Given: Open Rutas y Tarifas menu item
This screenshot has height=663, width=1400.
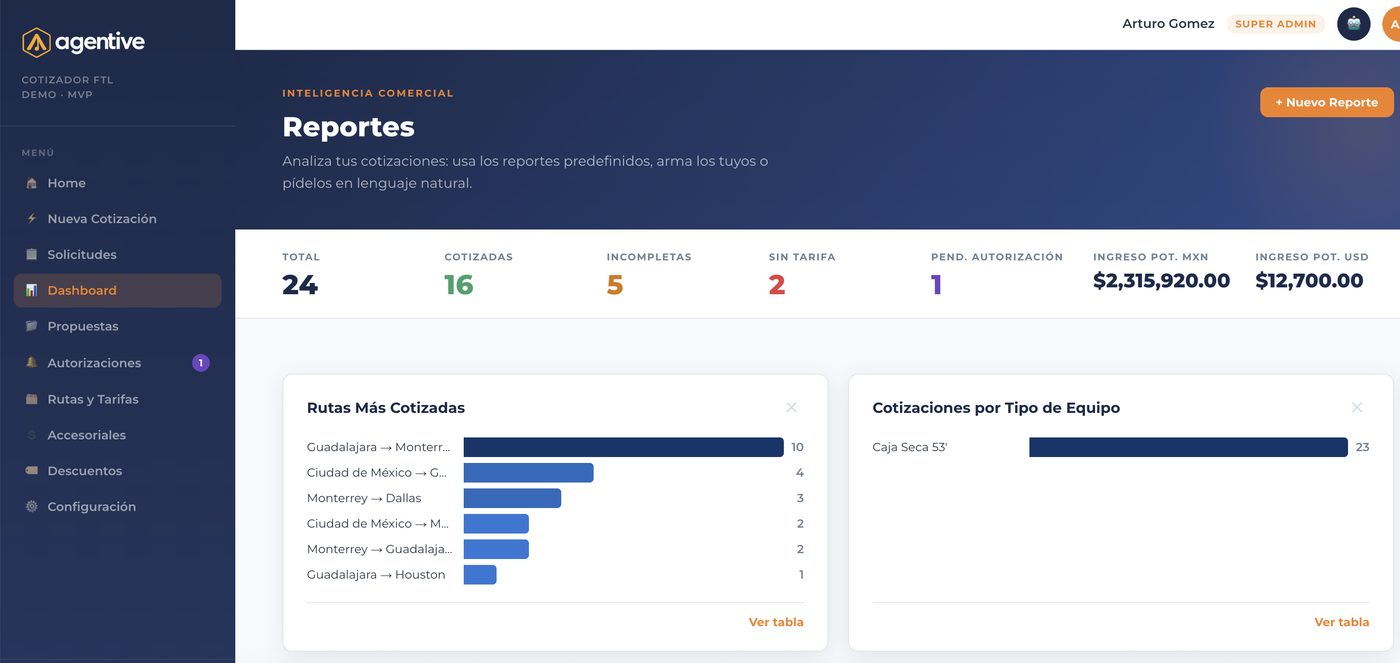Looking at the screenshot, I should [x=118, y=399].
